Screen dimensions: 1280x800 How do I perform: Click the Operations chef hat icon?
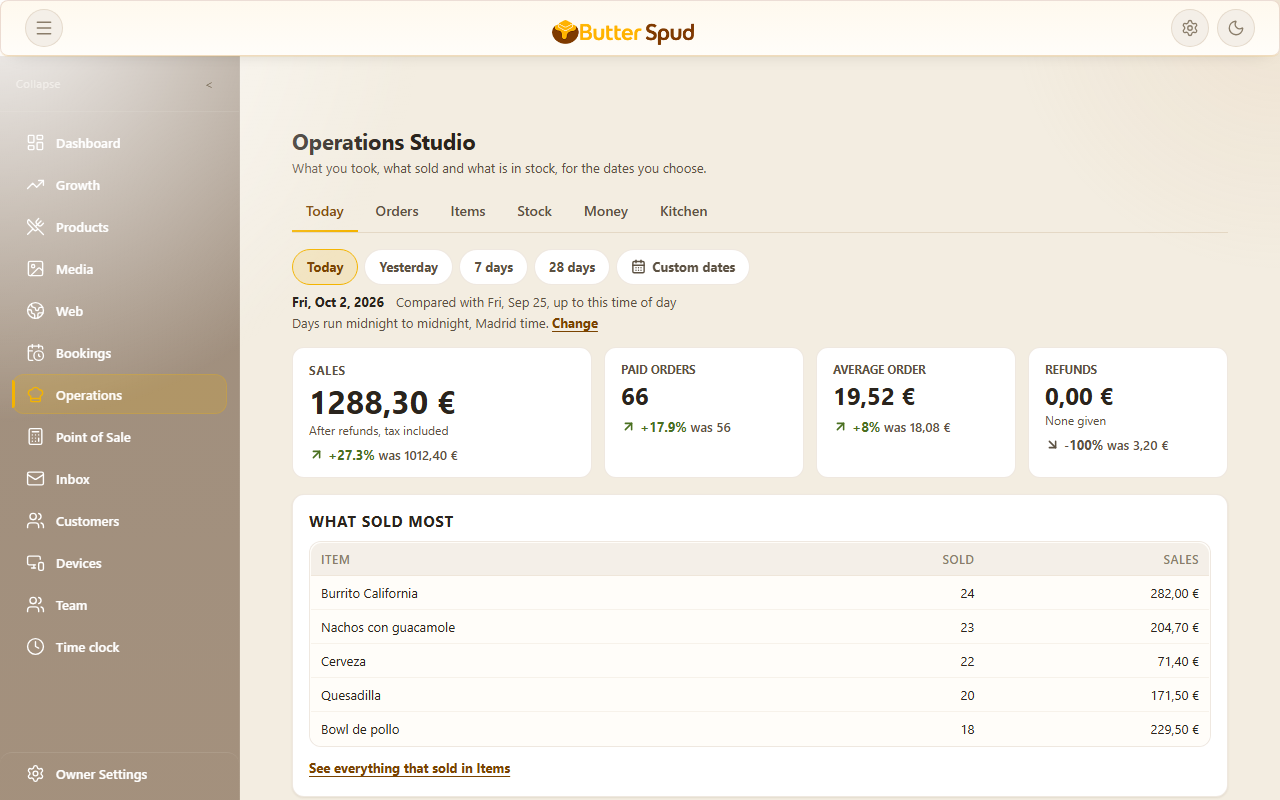(x=36, y=395)
